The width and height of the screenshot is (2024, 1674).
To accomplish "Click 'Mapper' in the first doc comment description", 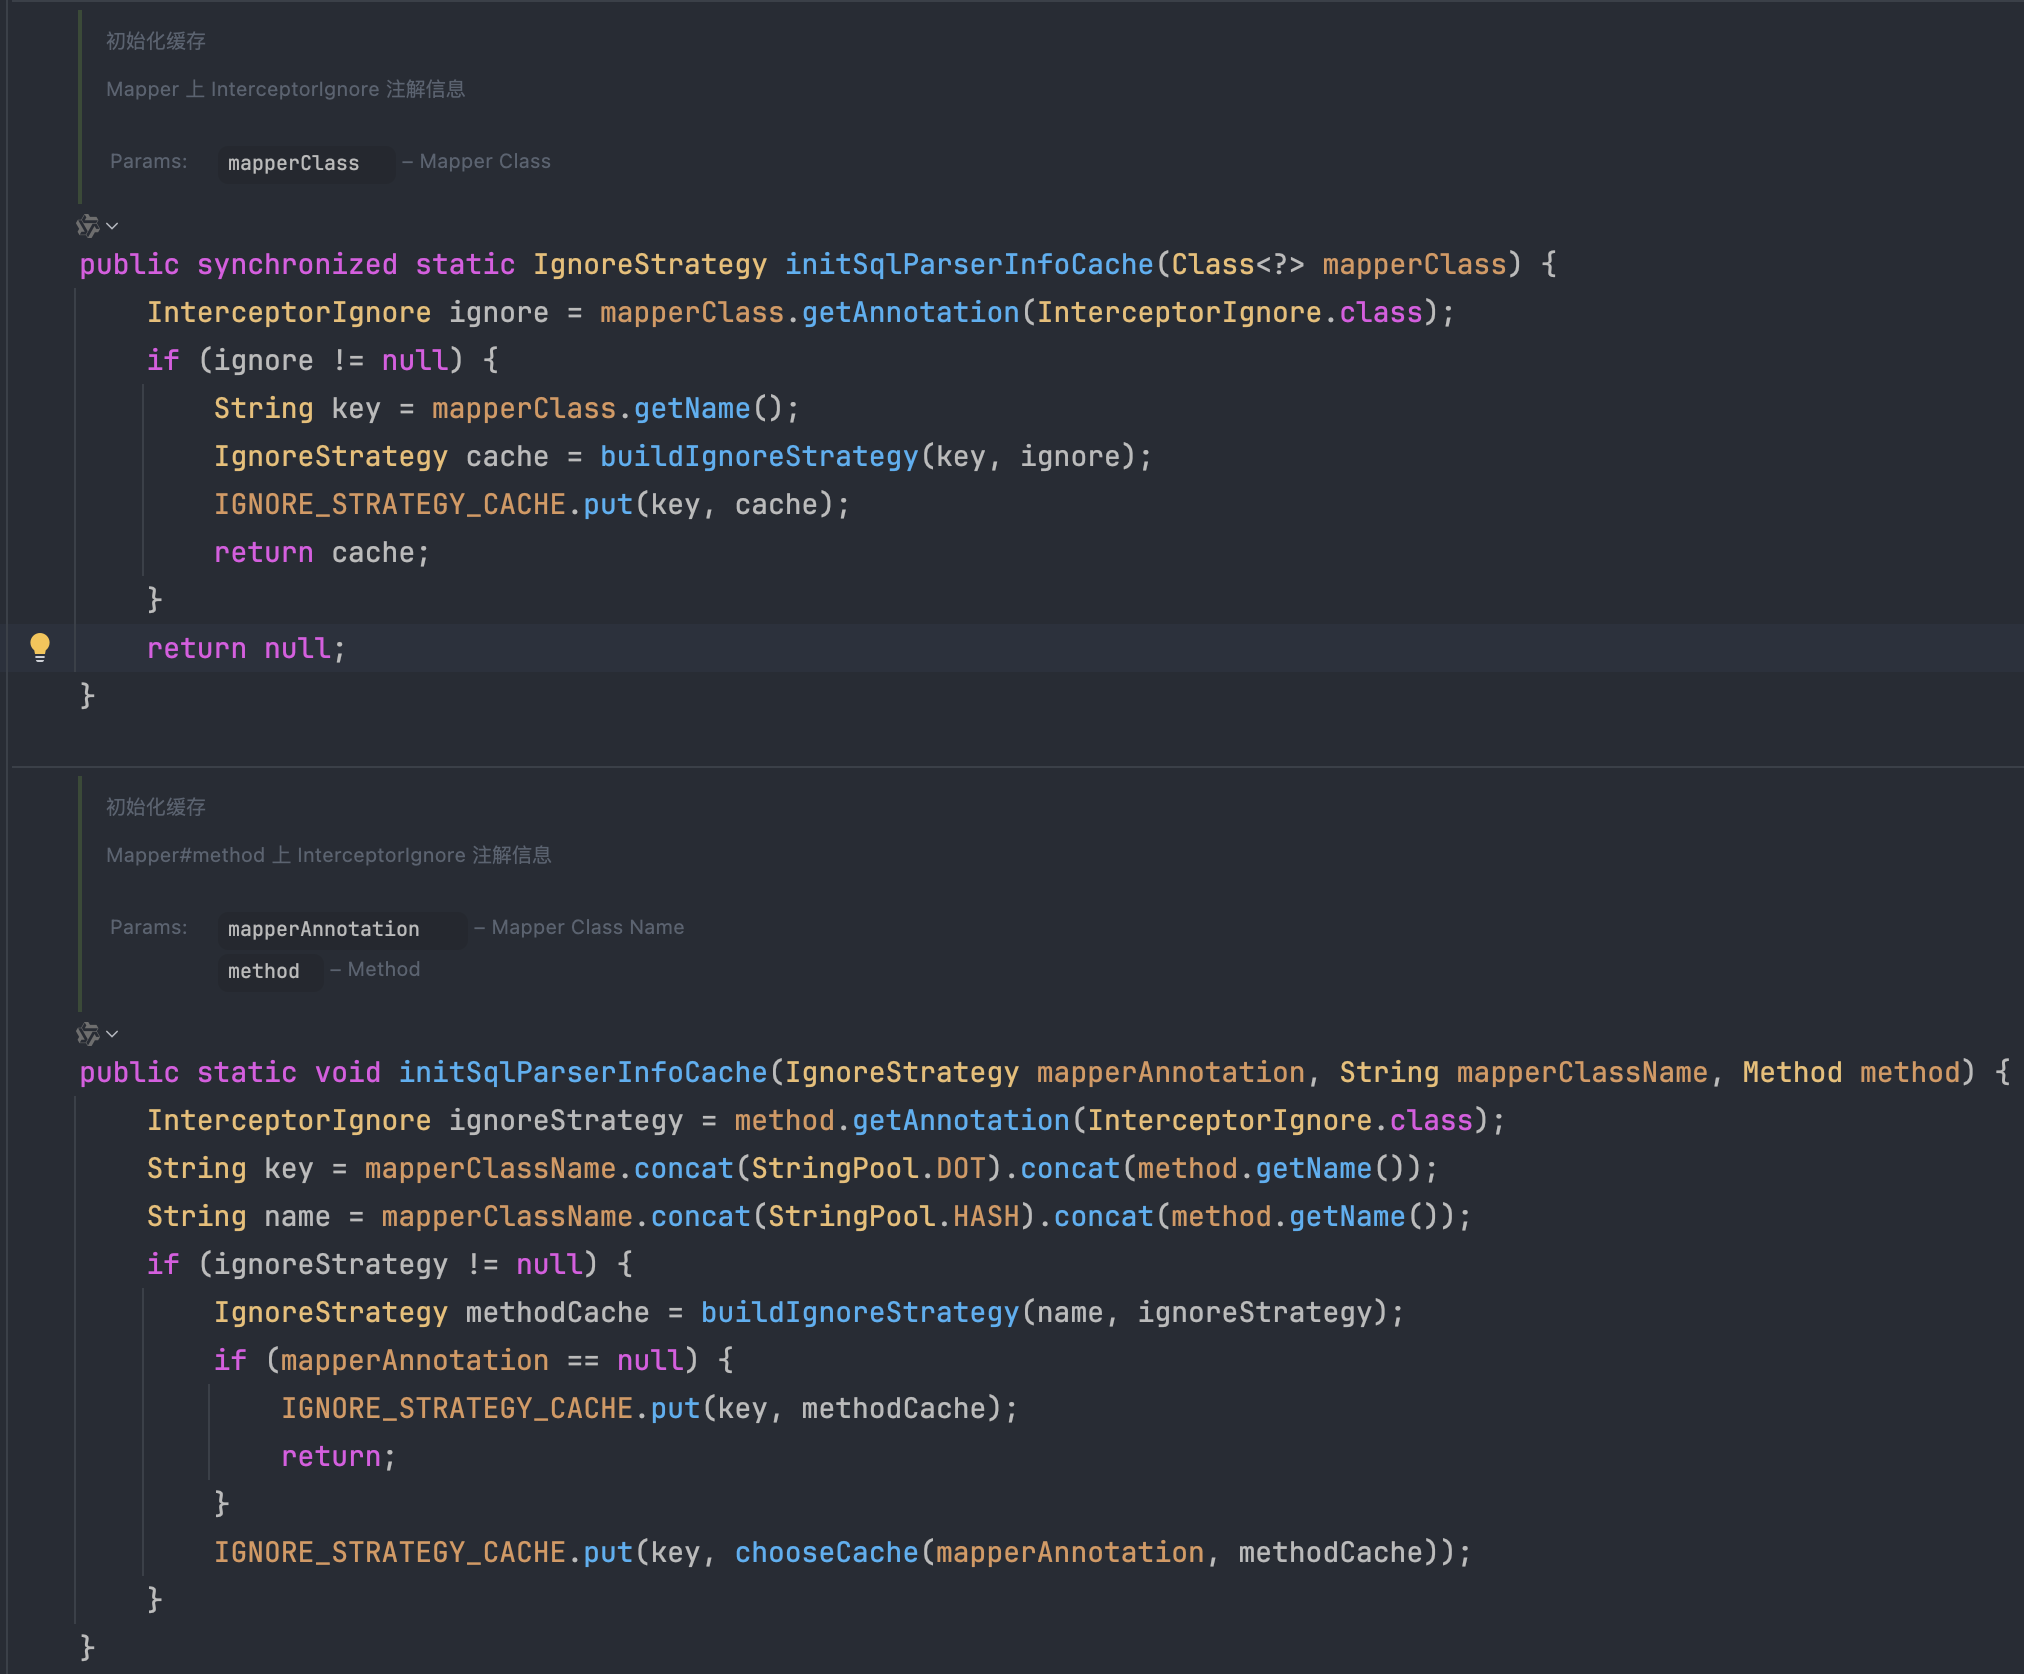I will coord(142,89).
